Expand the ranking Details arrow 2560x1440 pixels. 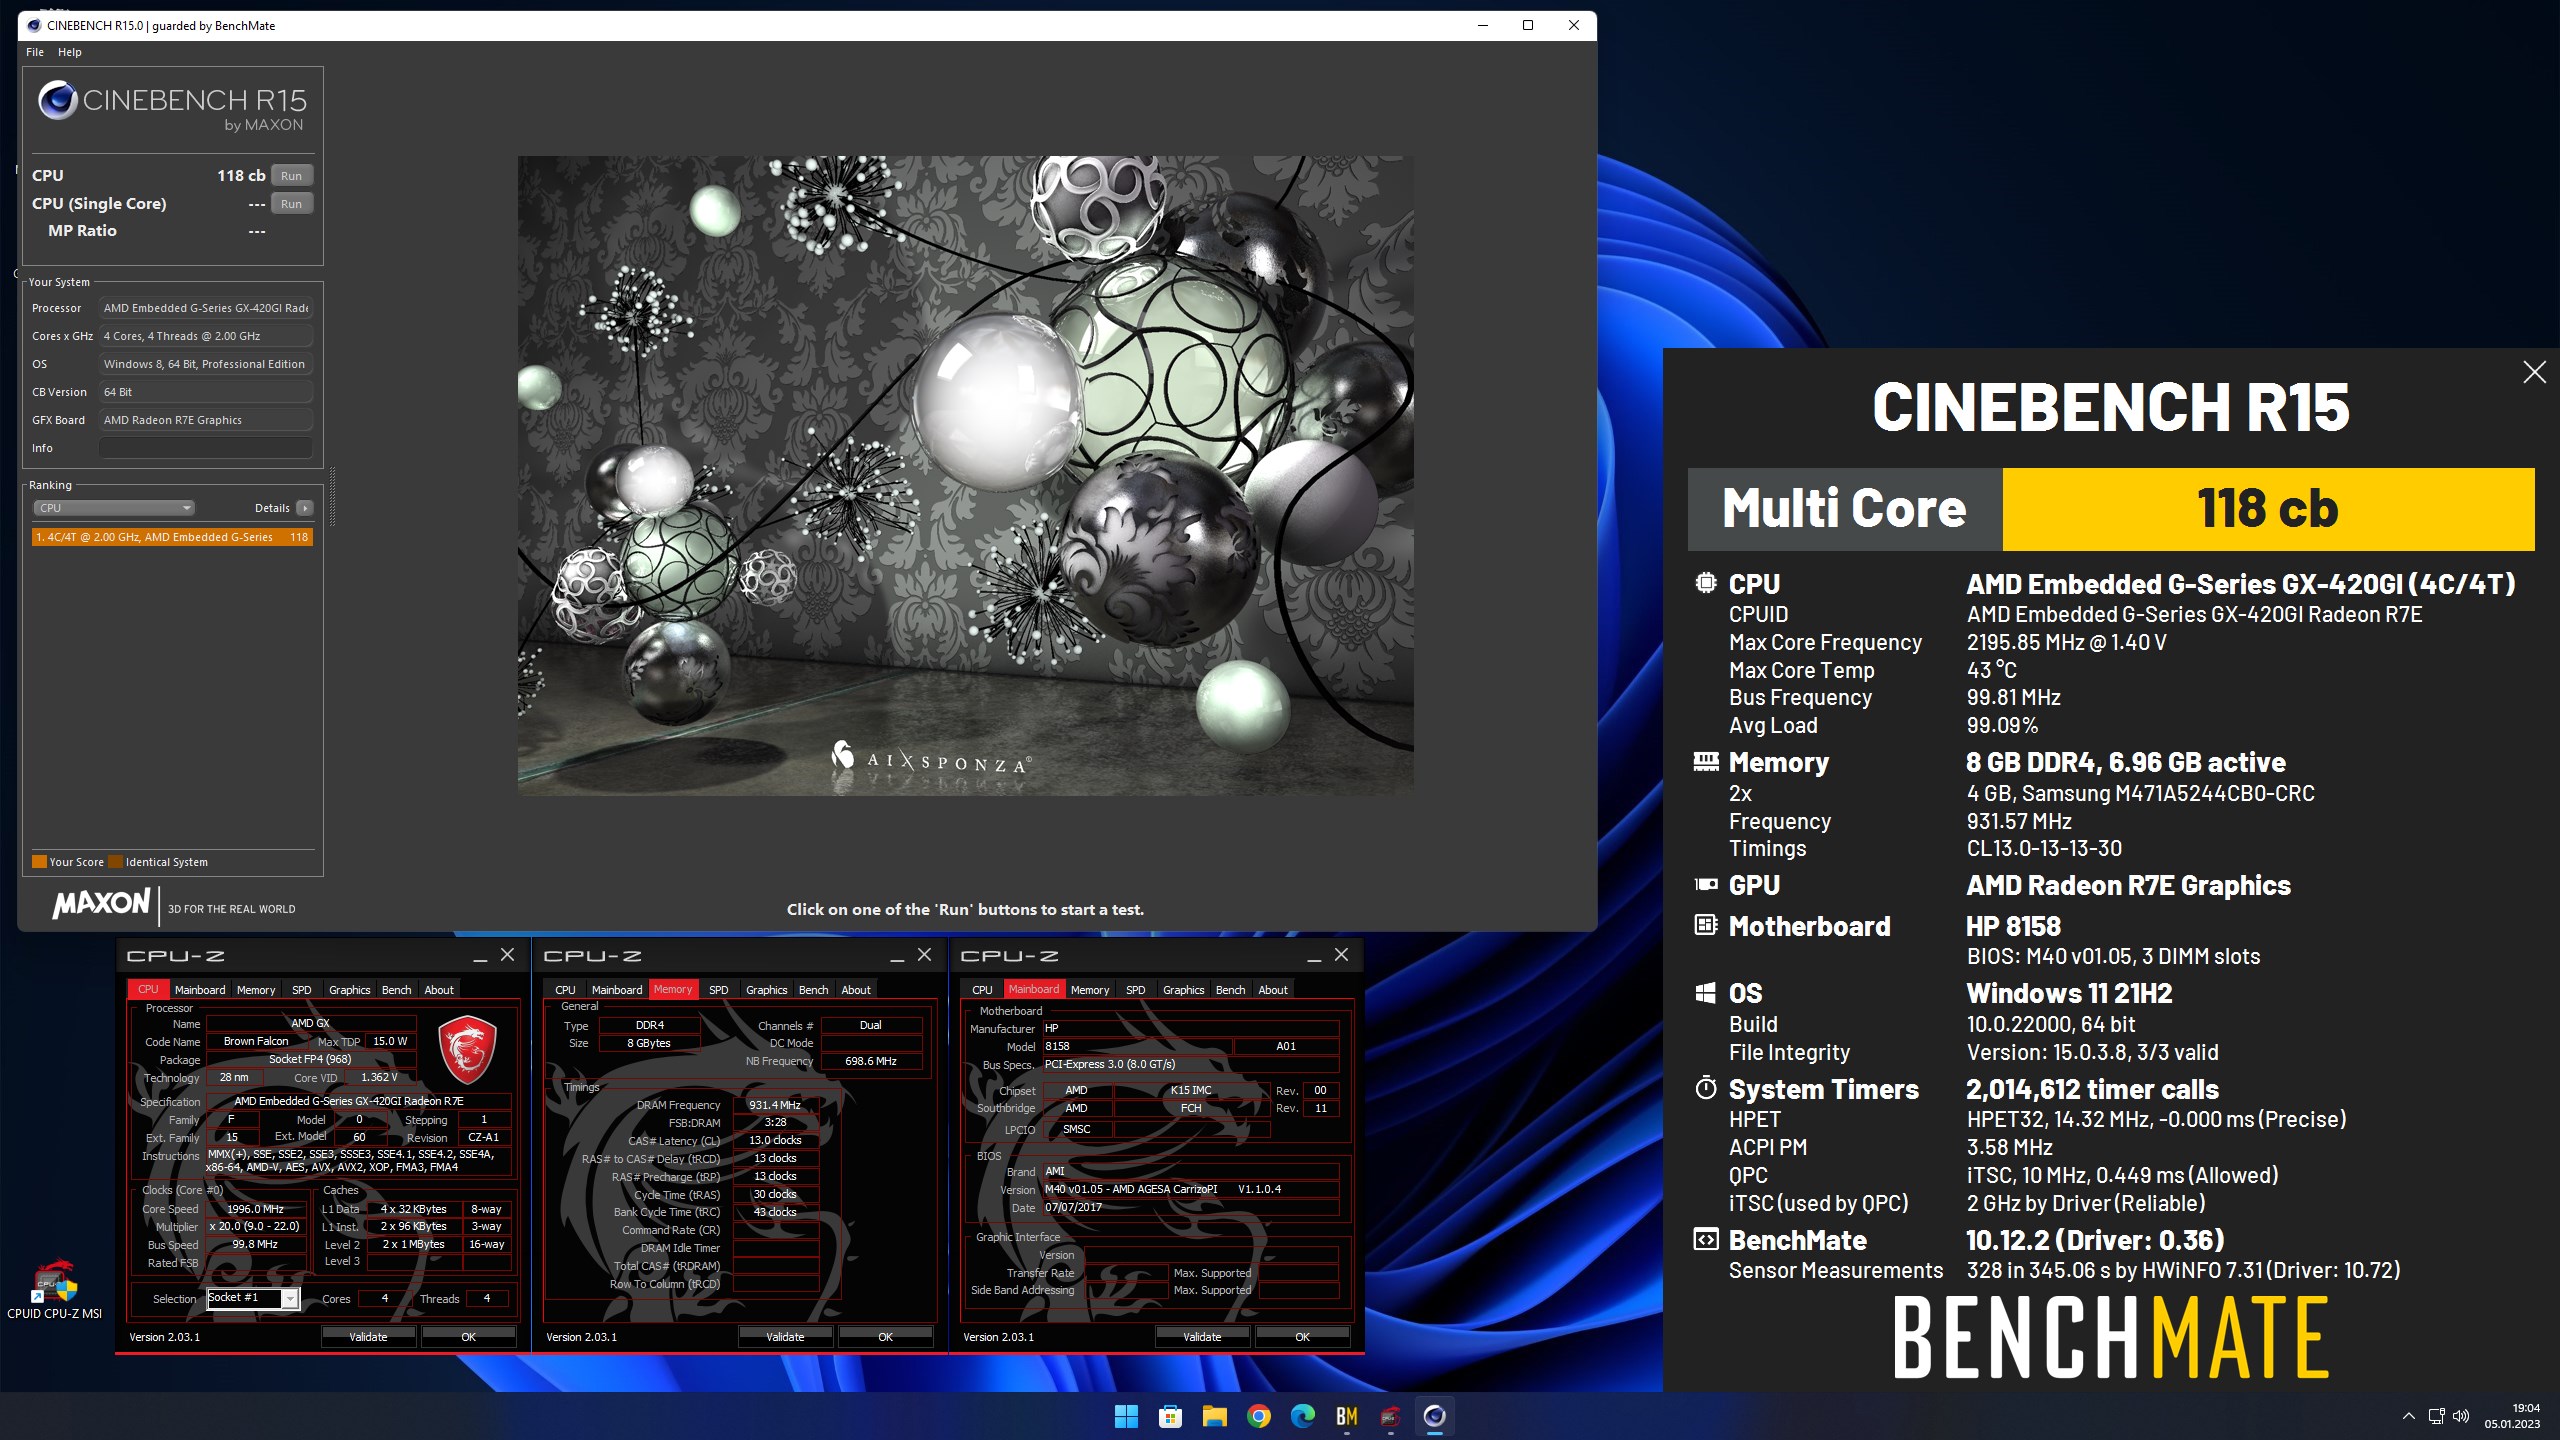[x=305, y=508]
